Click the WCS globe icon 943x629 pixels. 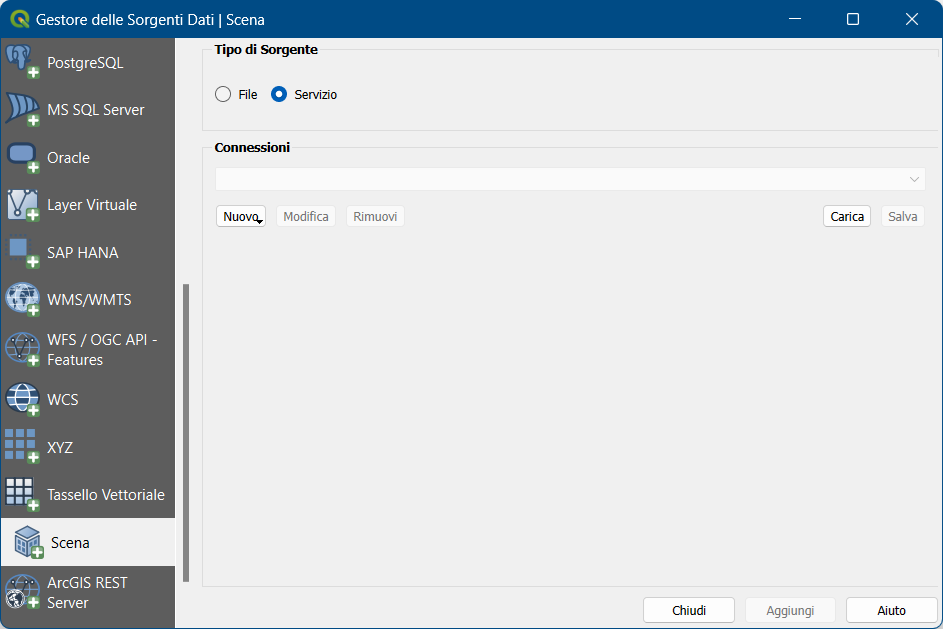22,399
